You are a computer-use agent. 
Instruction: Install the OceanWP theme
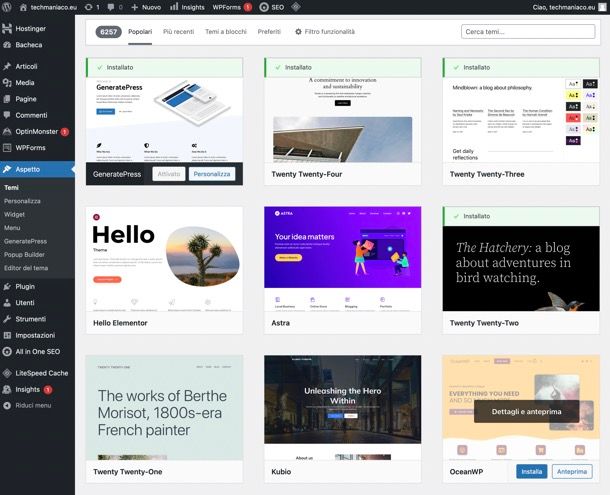pos(531,471)
